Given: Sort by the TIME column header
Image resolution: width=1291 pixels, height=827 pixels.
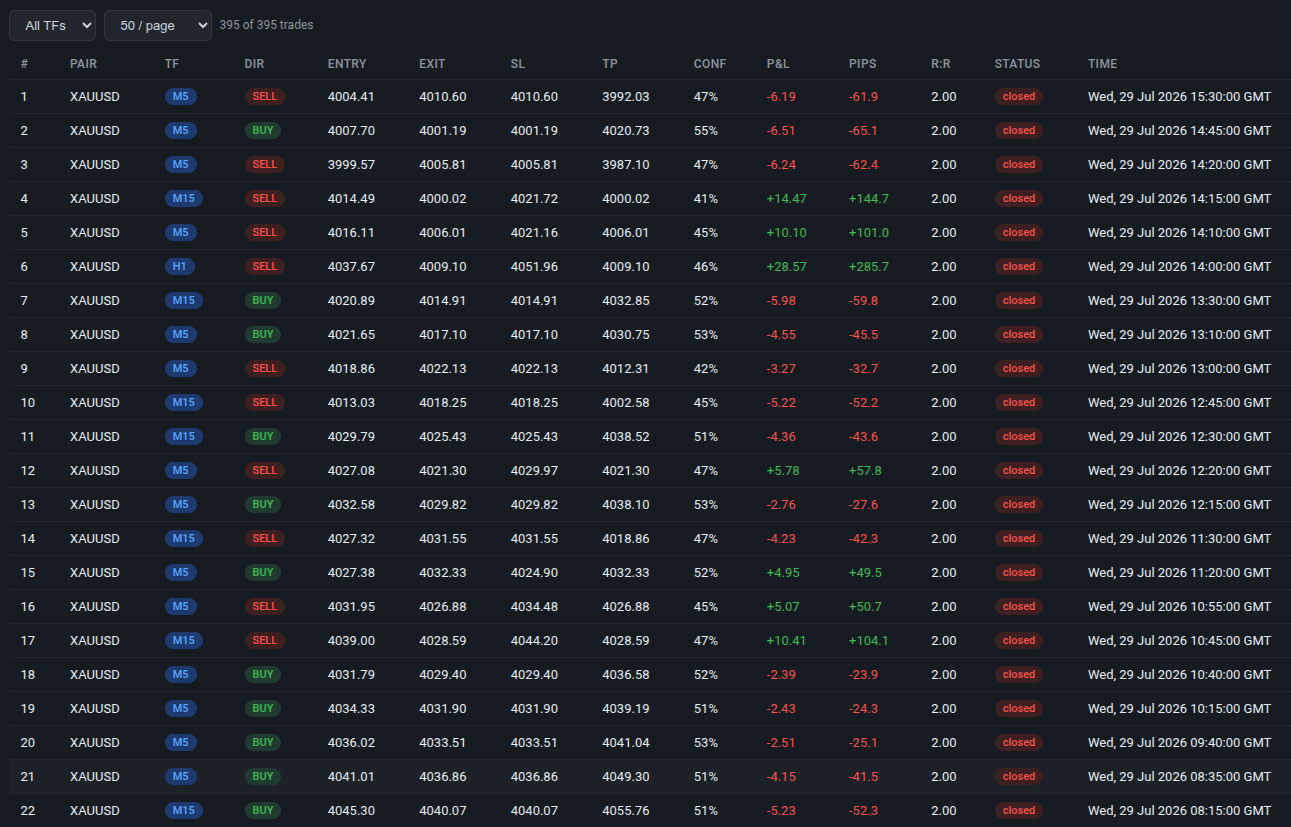Looking at the screenshot, I should coord(1103,63).
